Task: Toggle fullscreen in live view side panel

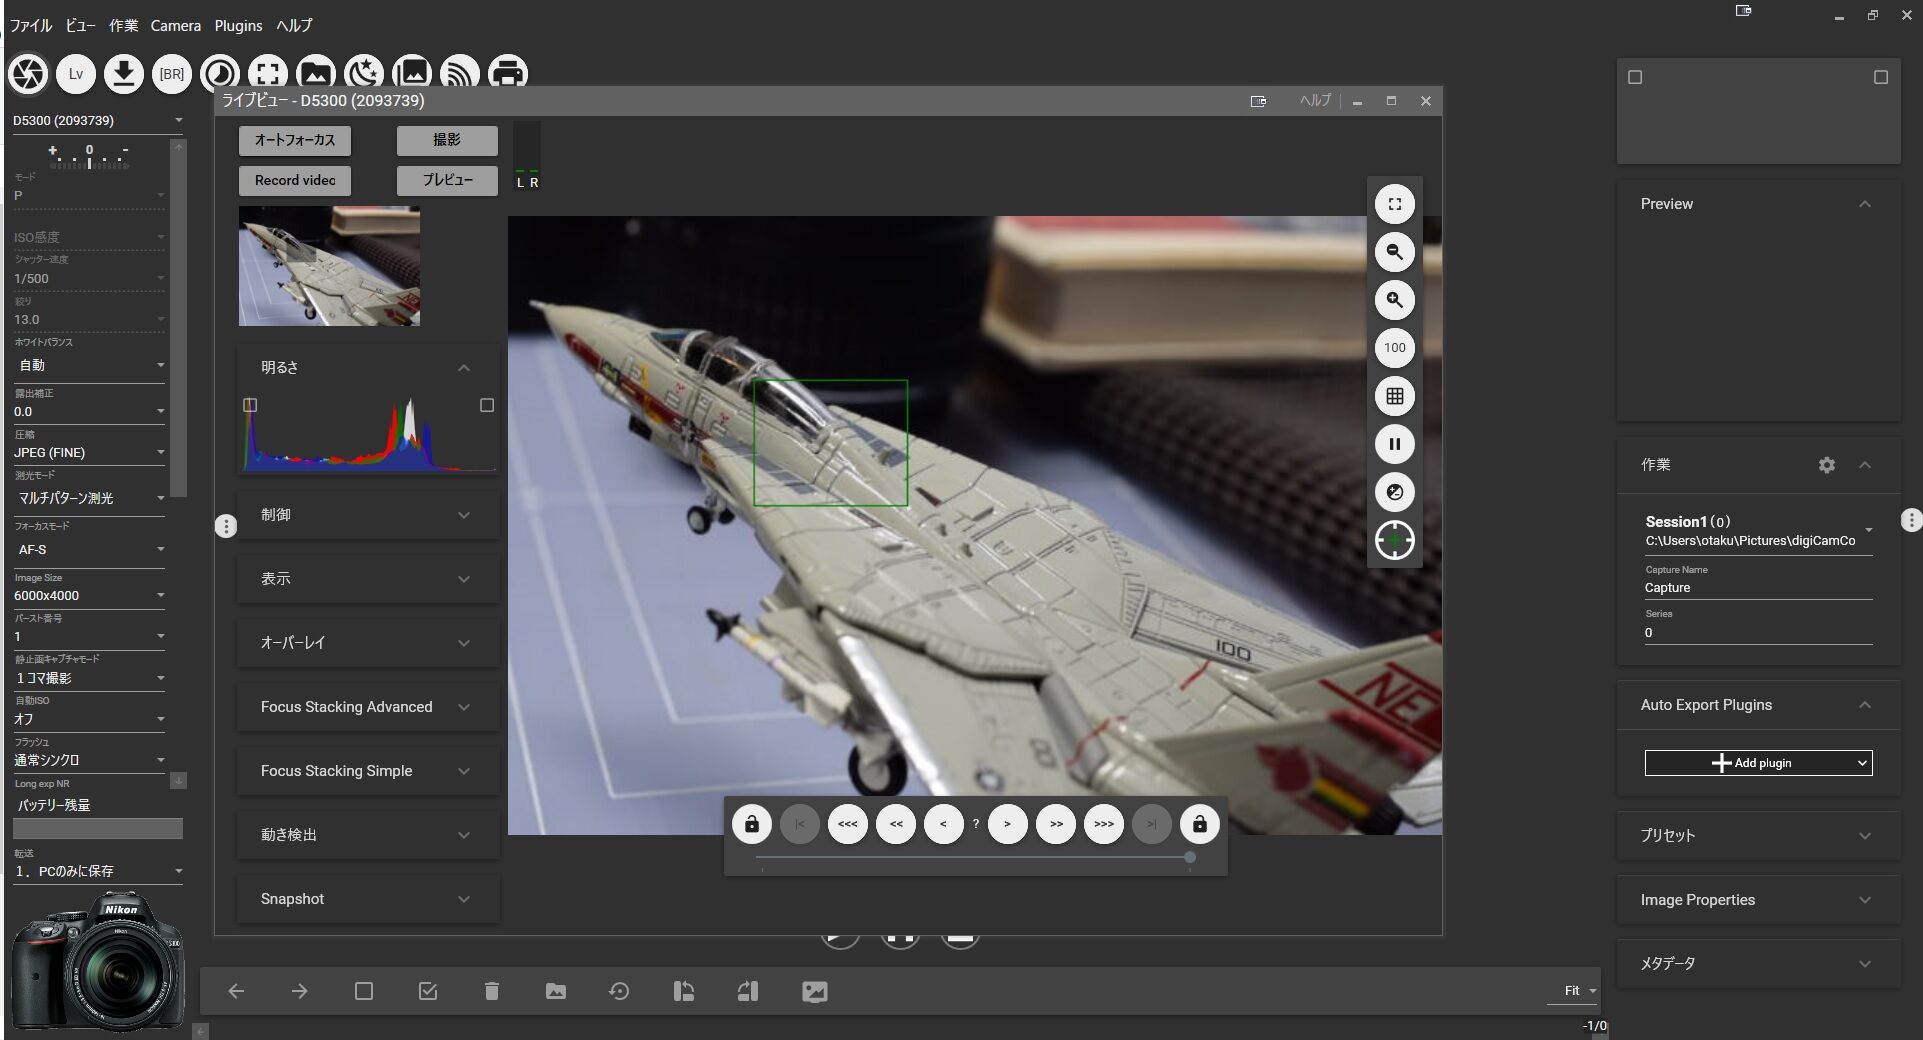Action: (x=1395, y=204)
